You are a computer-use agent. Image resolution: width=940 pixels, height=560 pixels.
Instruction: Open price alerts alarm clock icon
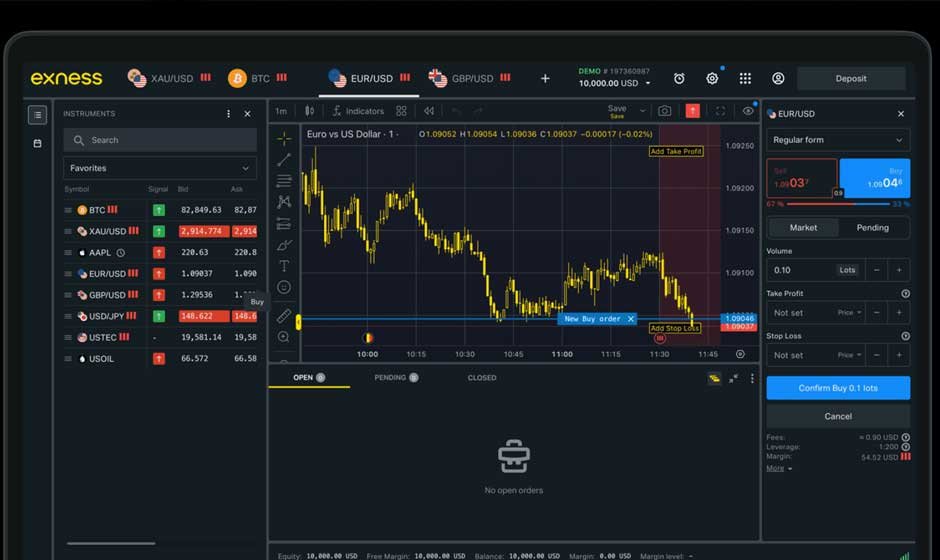679,79
